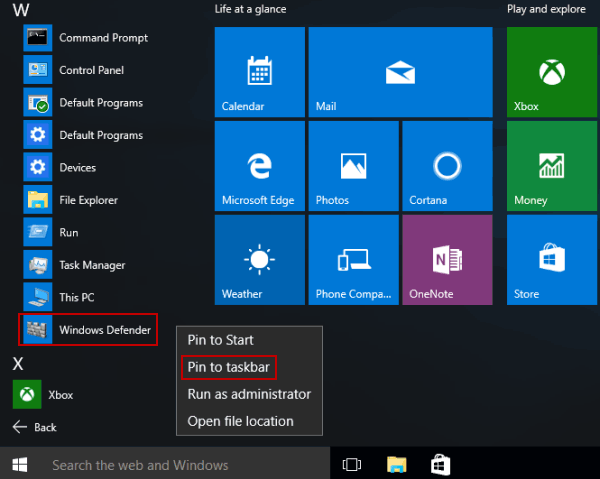The width and height of the screenshot is (600, 479).
Task: Click the W letter section header
Action: coord(21,10)
